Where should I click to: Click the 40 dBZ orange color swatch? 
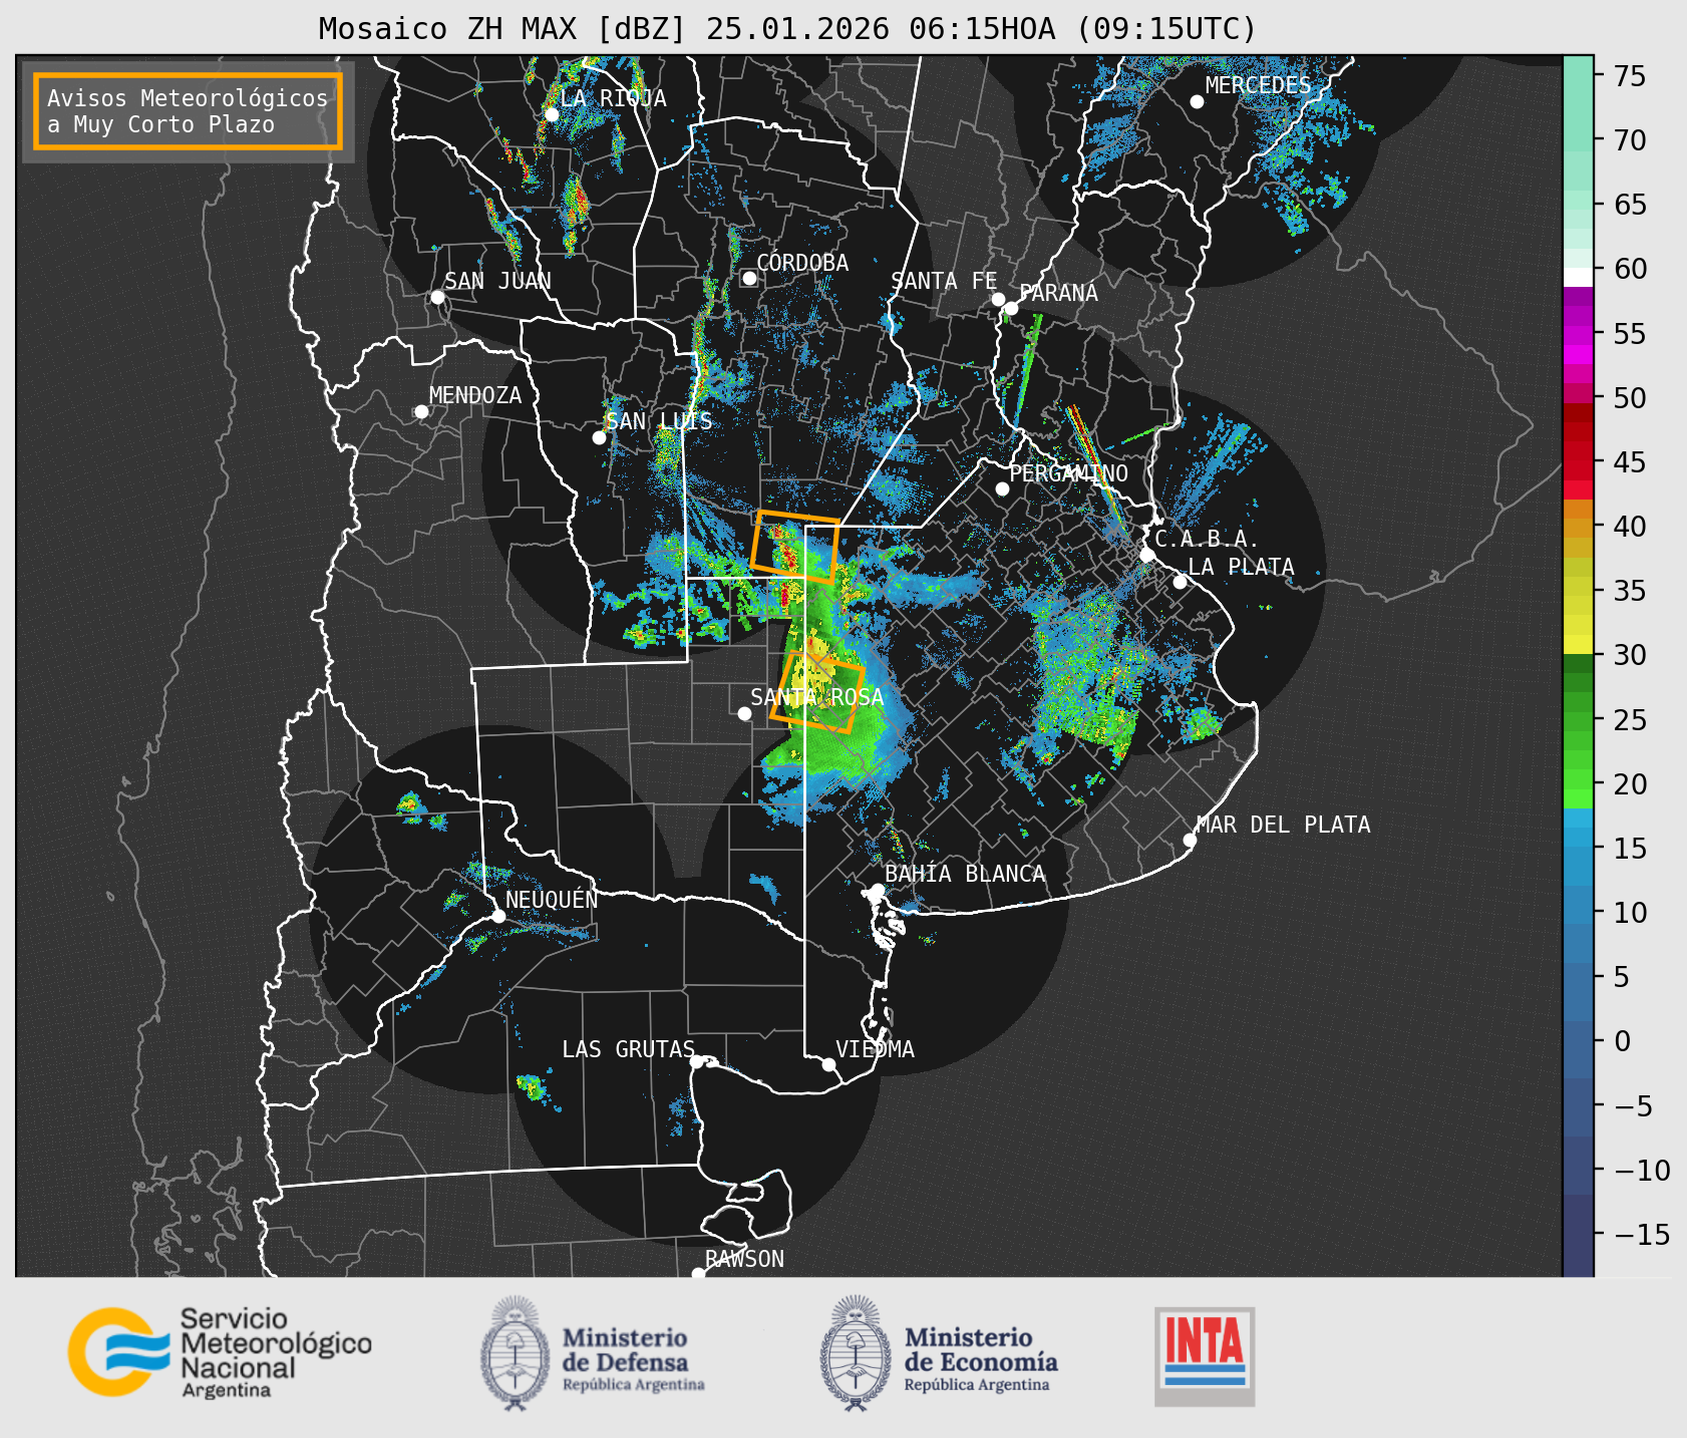pos(1578,526)
